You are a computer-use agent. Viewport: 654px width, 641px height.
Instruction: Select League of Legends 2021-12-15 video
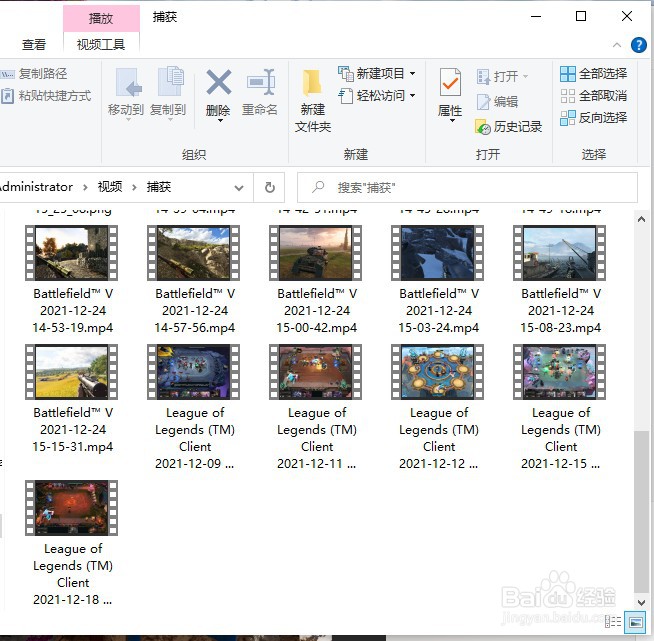tap(559, 372)
